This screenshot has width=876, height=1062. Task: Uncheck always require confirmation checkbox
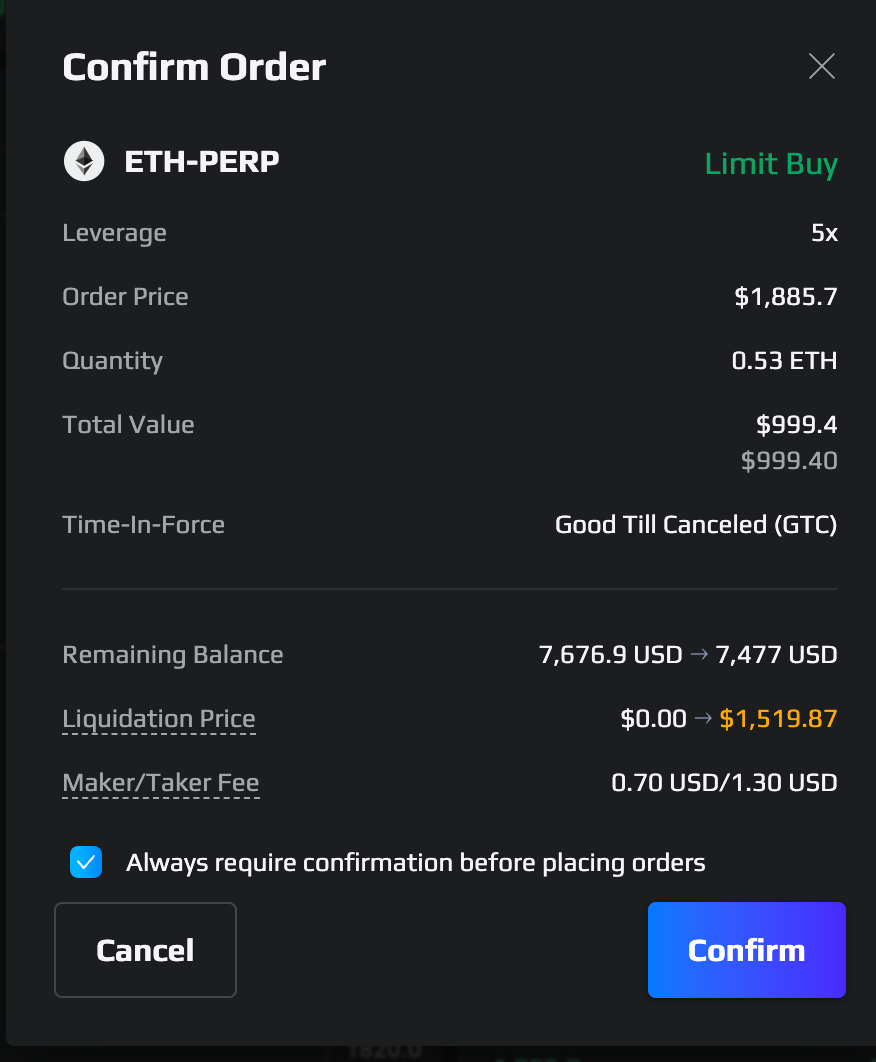tap(86, 862)
